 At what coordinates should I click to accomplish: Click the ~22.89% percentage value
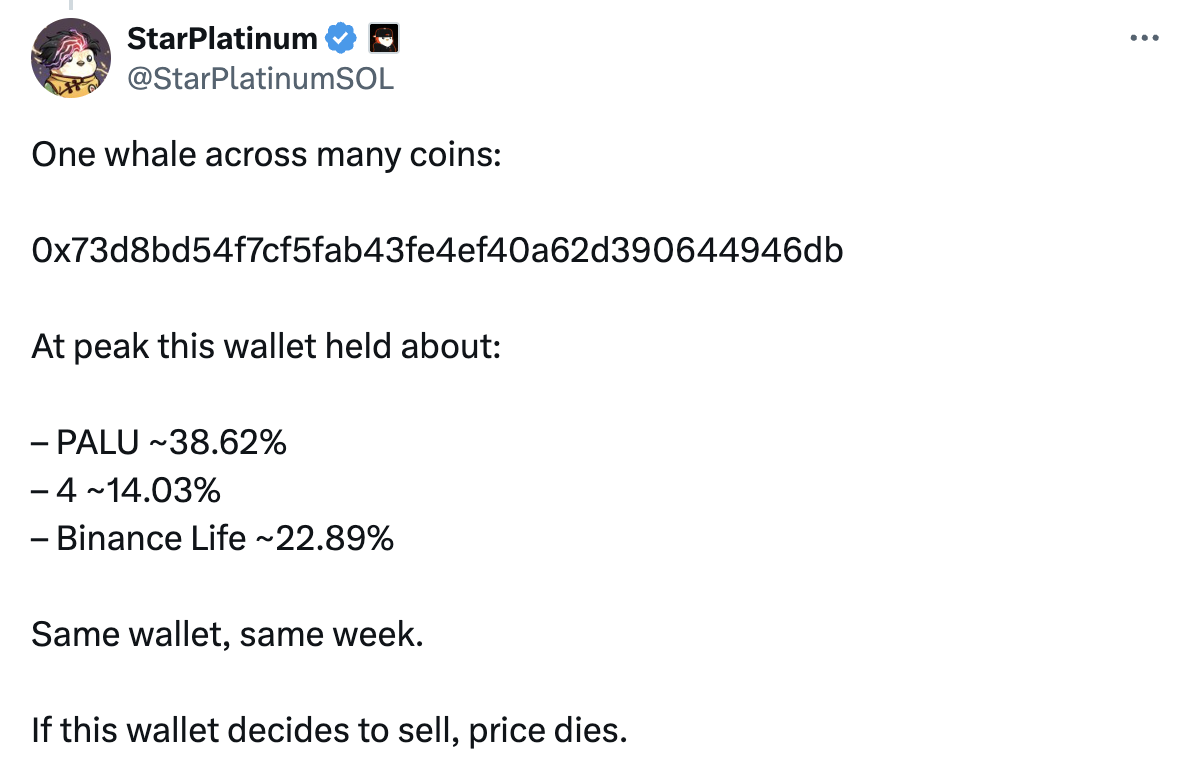coord(325,539)
